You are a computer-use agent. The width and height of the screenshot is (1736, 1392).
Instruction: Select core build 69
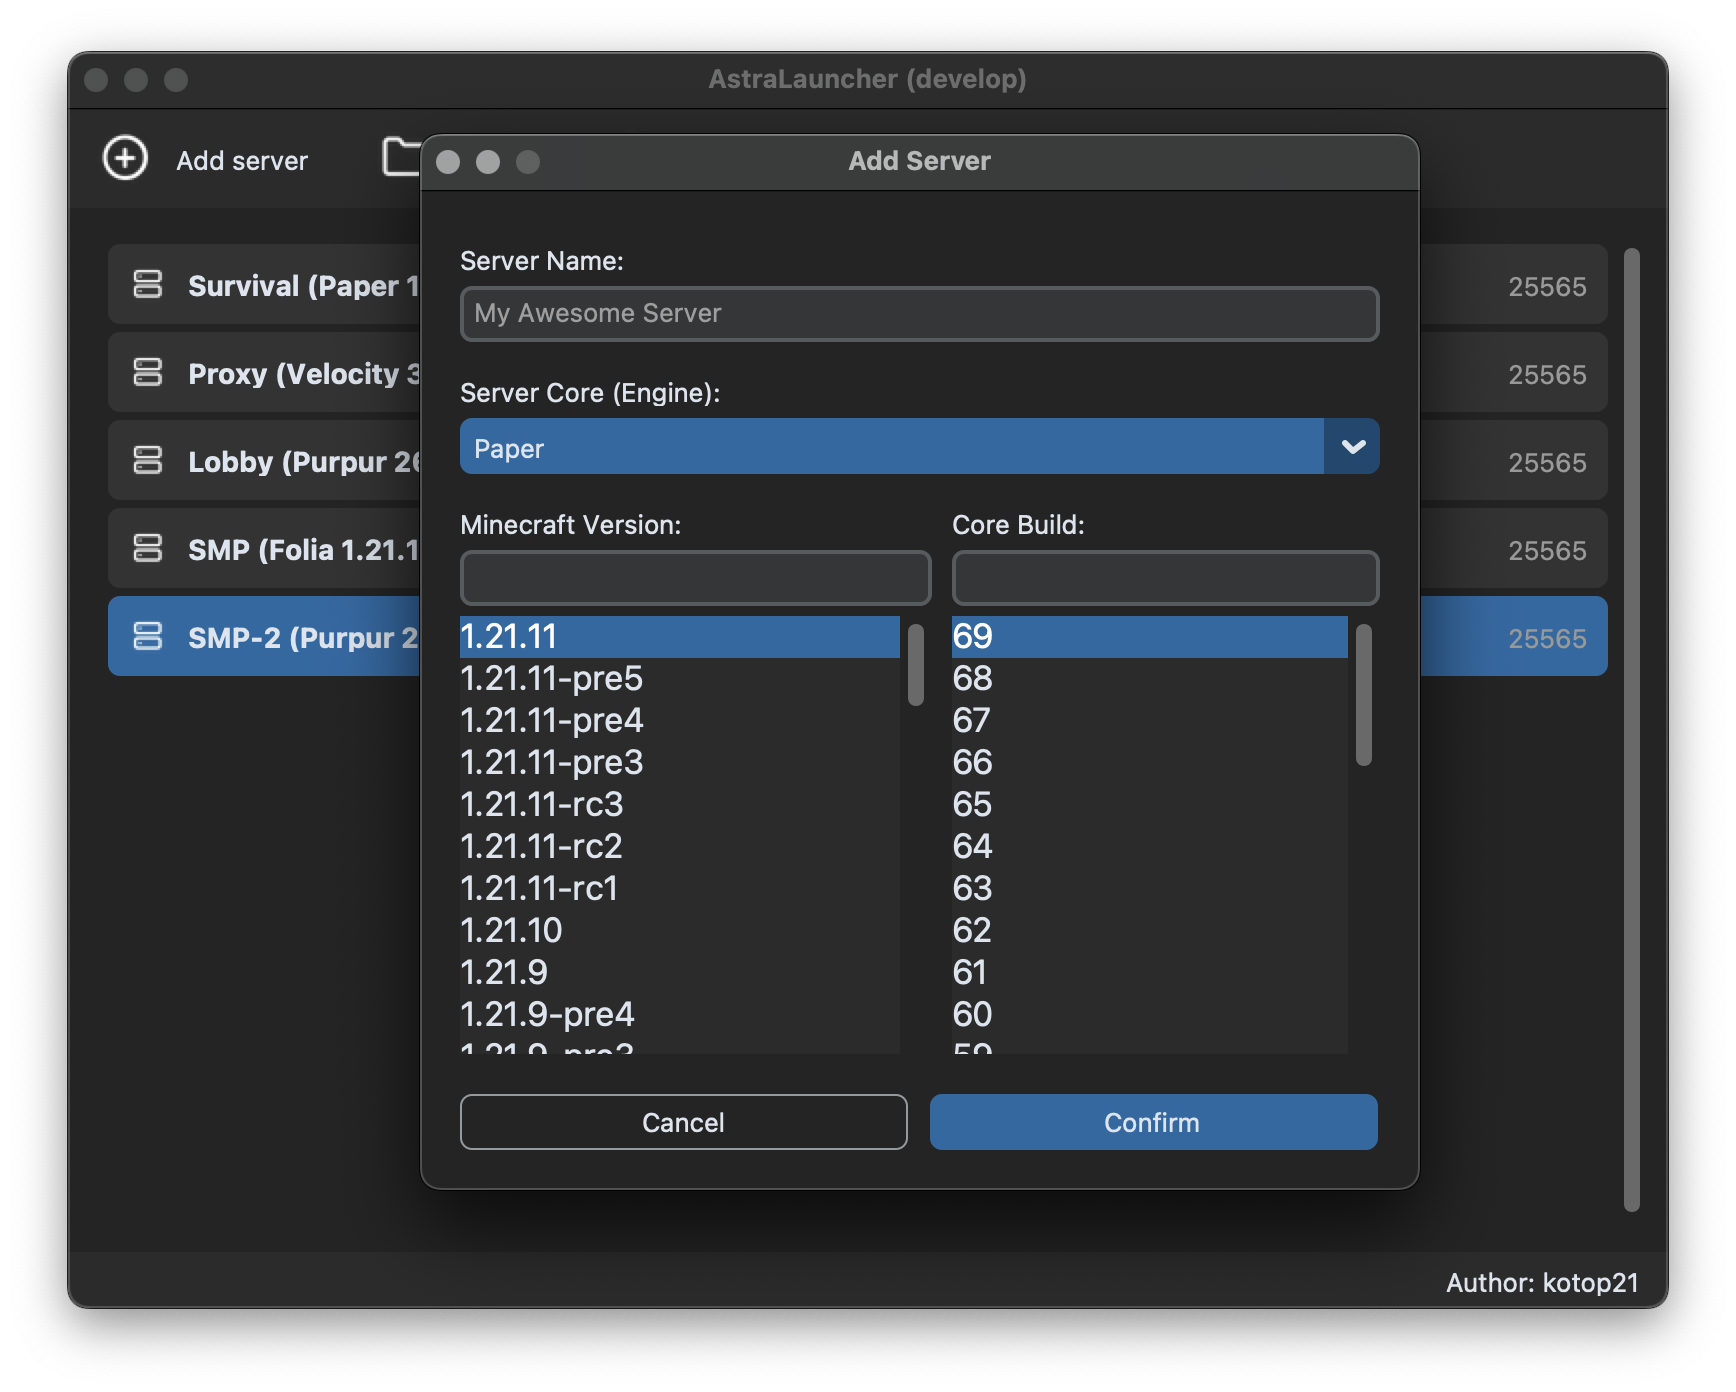click(x=1149, y=636)
